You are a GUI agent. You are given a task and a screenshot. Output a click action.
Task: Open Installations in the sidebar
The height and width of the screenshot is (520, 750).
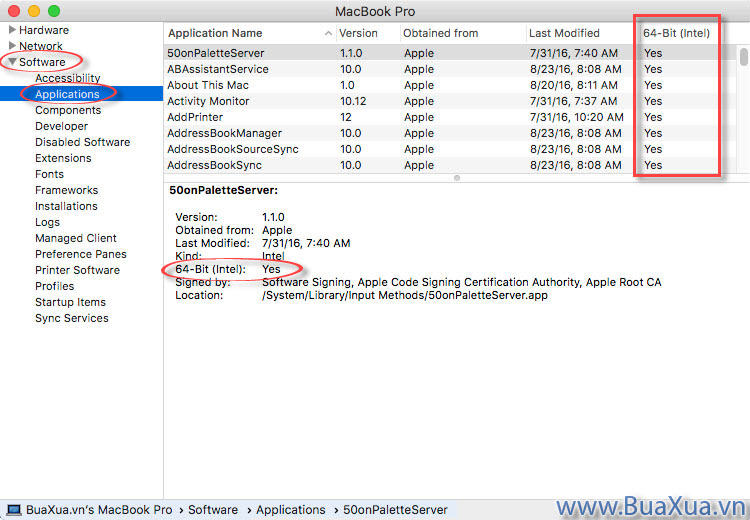click(66, 206)
